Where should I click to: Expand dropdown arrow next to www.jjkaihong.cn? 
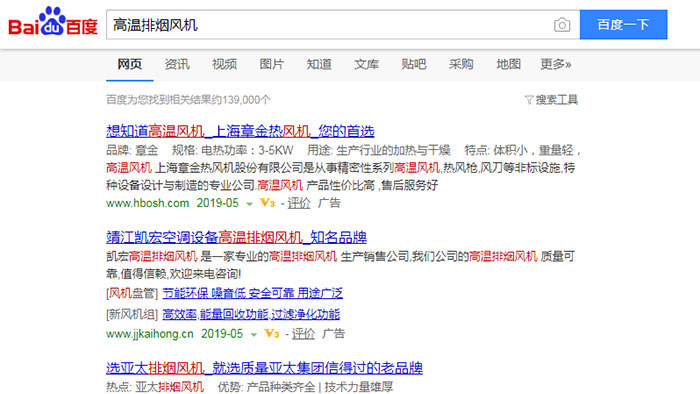pos(254,335)
